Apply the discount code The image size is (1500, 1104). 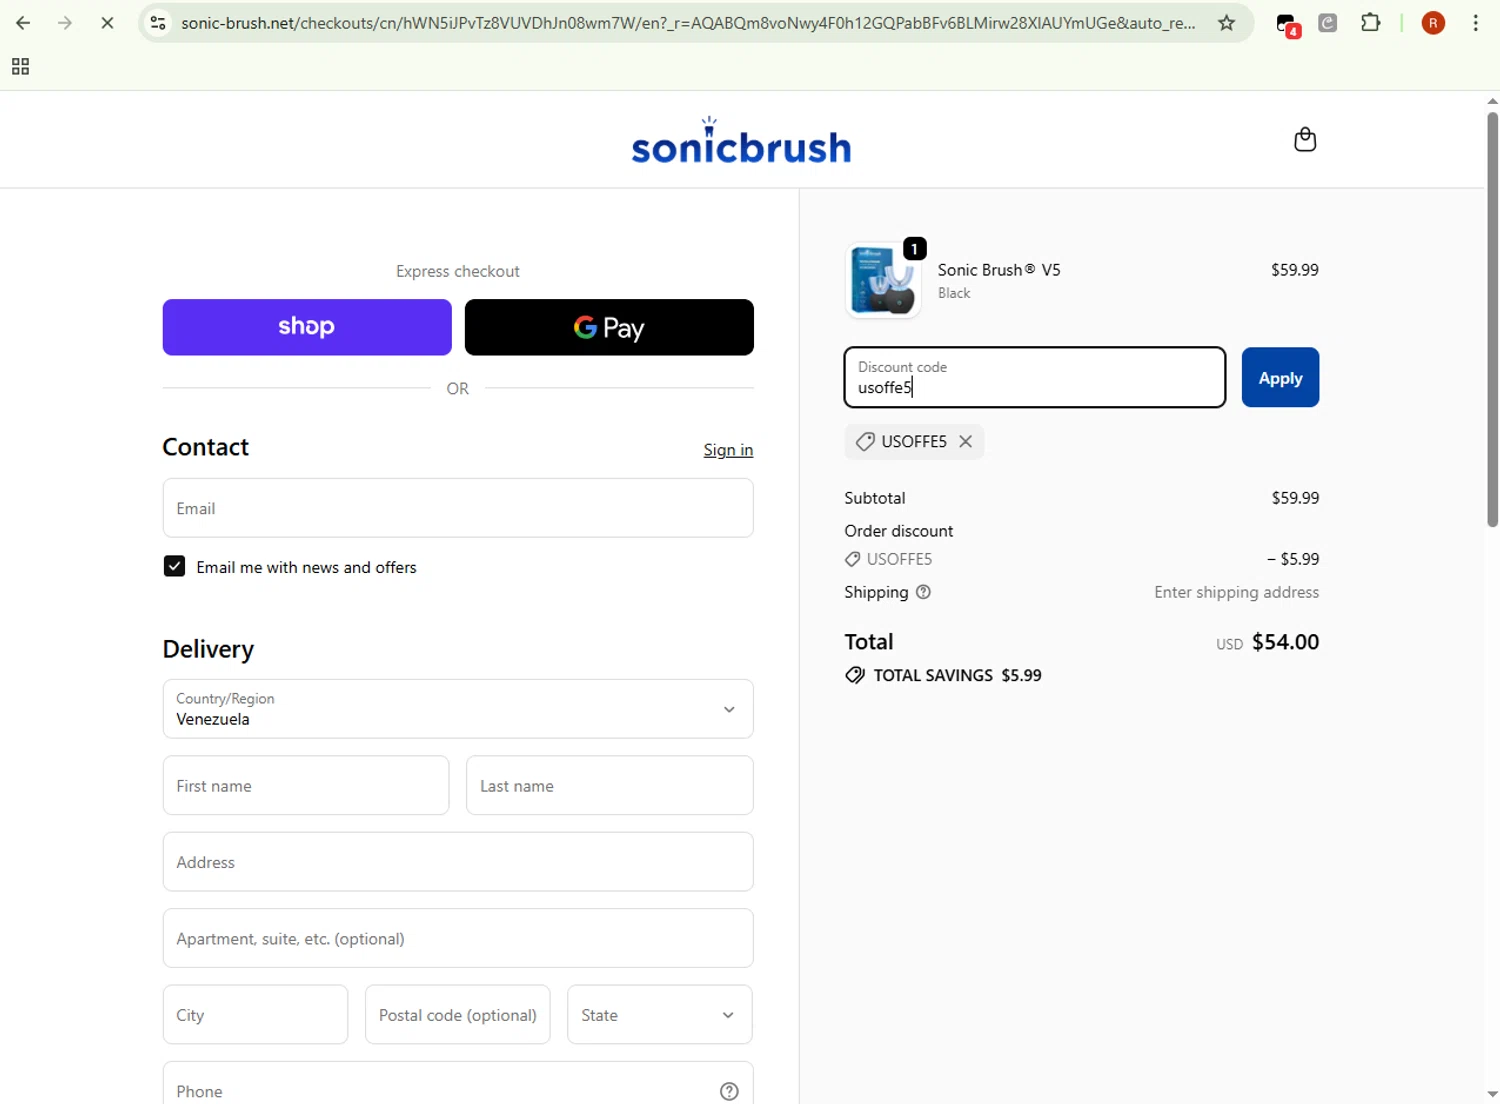click(1280, 377)
